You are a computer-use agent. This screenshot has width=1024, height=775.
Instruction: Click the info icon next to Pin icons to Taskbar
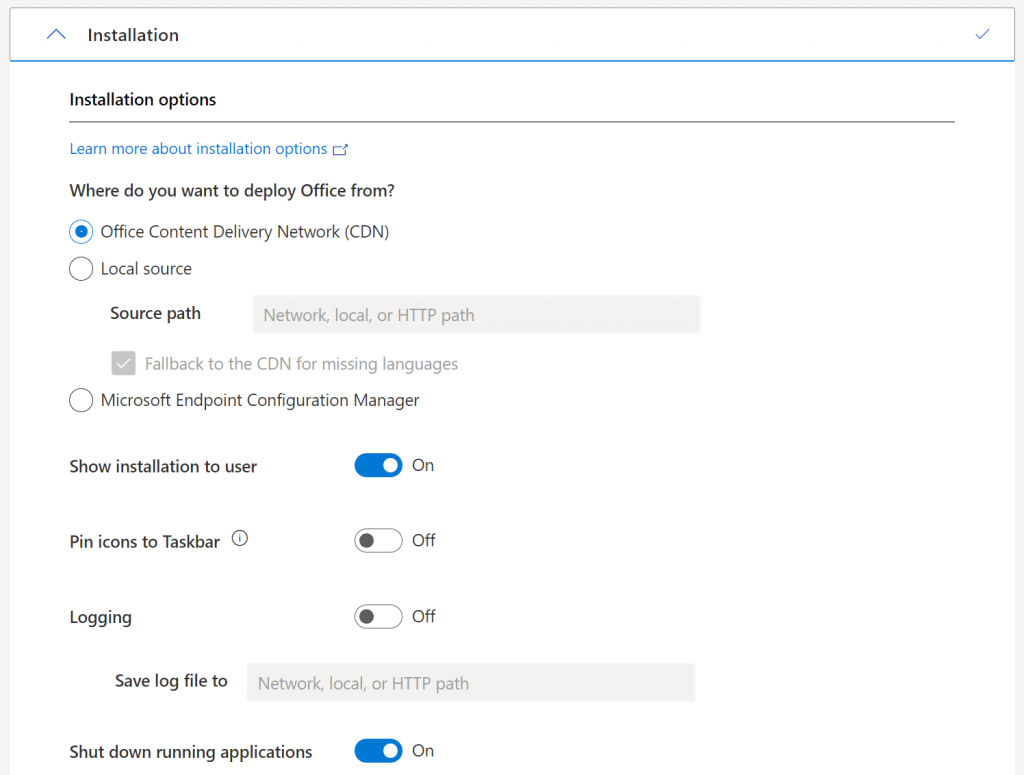click(240, 539)
